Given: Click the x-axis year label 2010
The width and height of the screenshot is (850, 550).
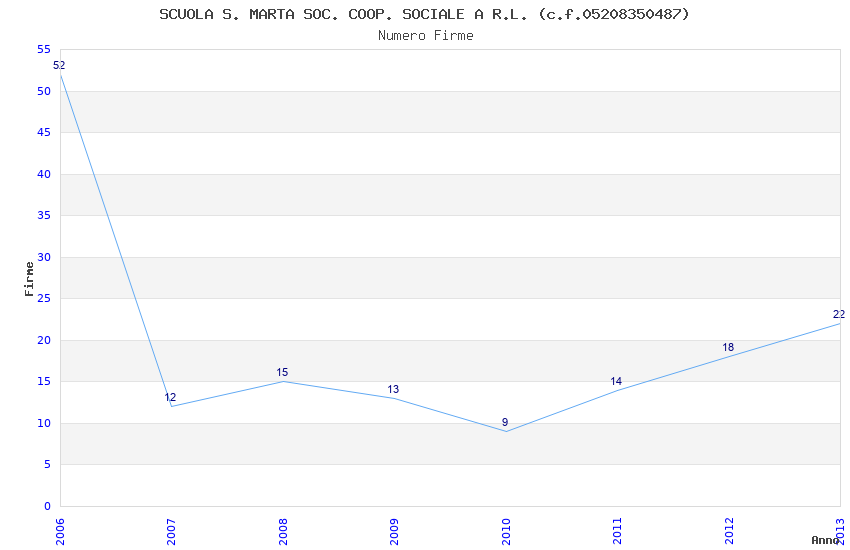Looking at the screenshot, I should click(x=506, y=532).
